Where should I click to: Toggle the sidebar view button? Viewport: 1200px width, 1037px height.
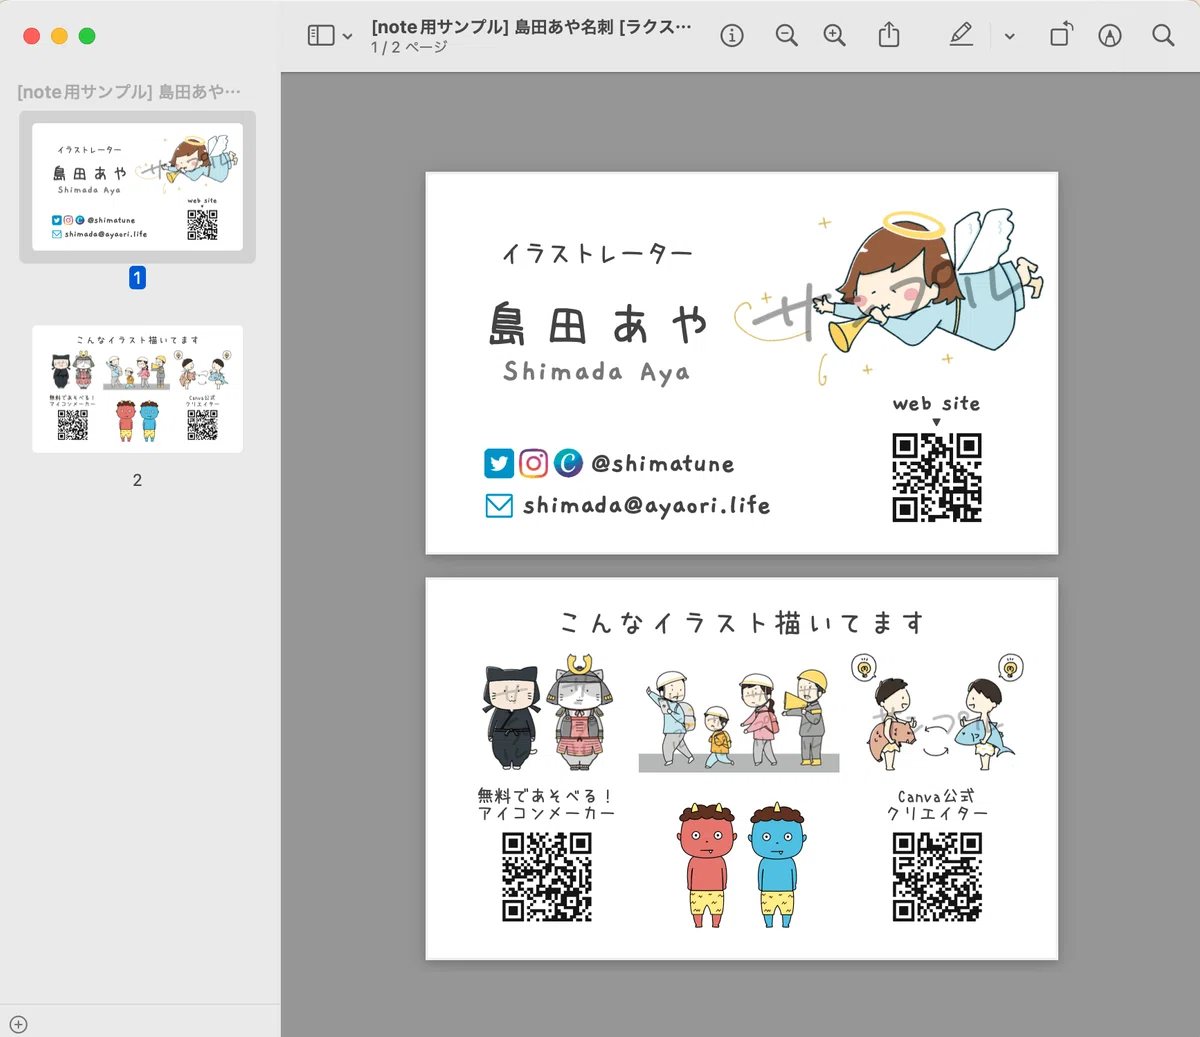(320, 36)
